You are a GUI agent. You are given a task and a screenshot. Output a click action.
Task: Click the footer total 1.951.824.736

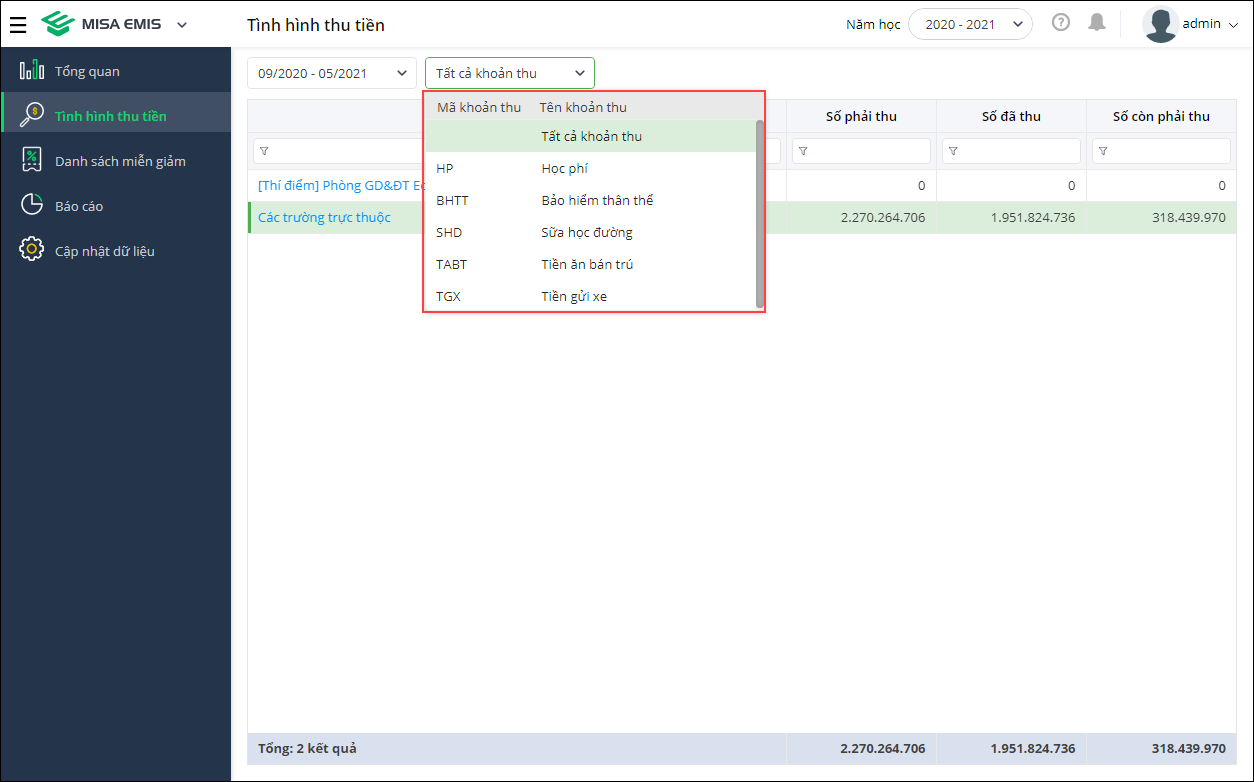(x=1033, y=748)
